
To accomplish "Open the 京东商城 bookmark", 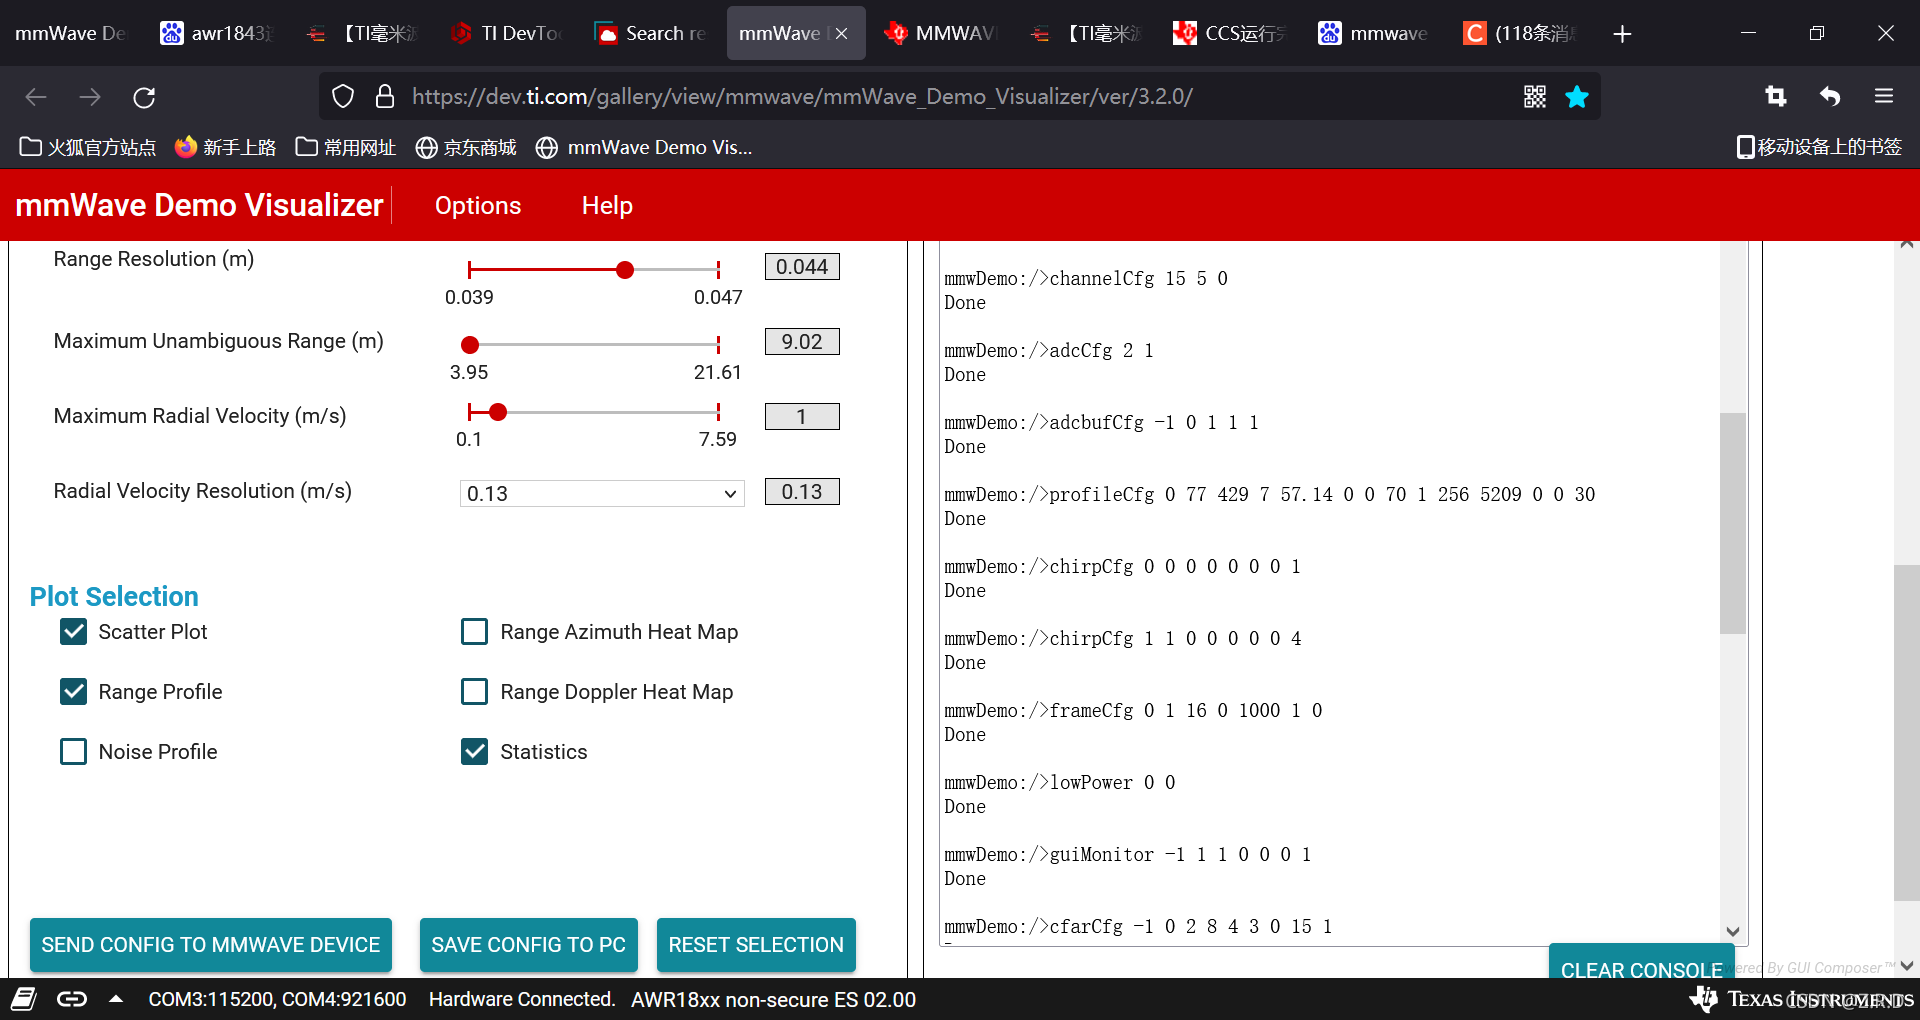I will (x=466, y=148).
